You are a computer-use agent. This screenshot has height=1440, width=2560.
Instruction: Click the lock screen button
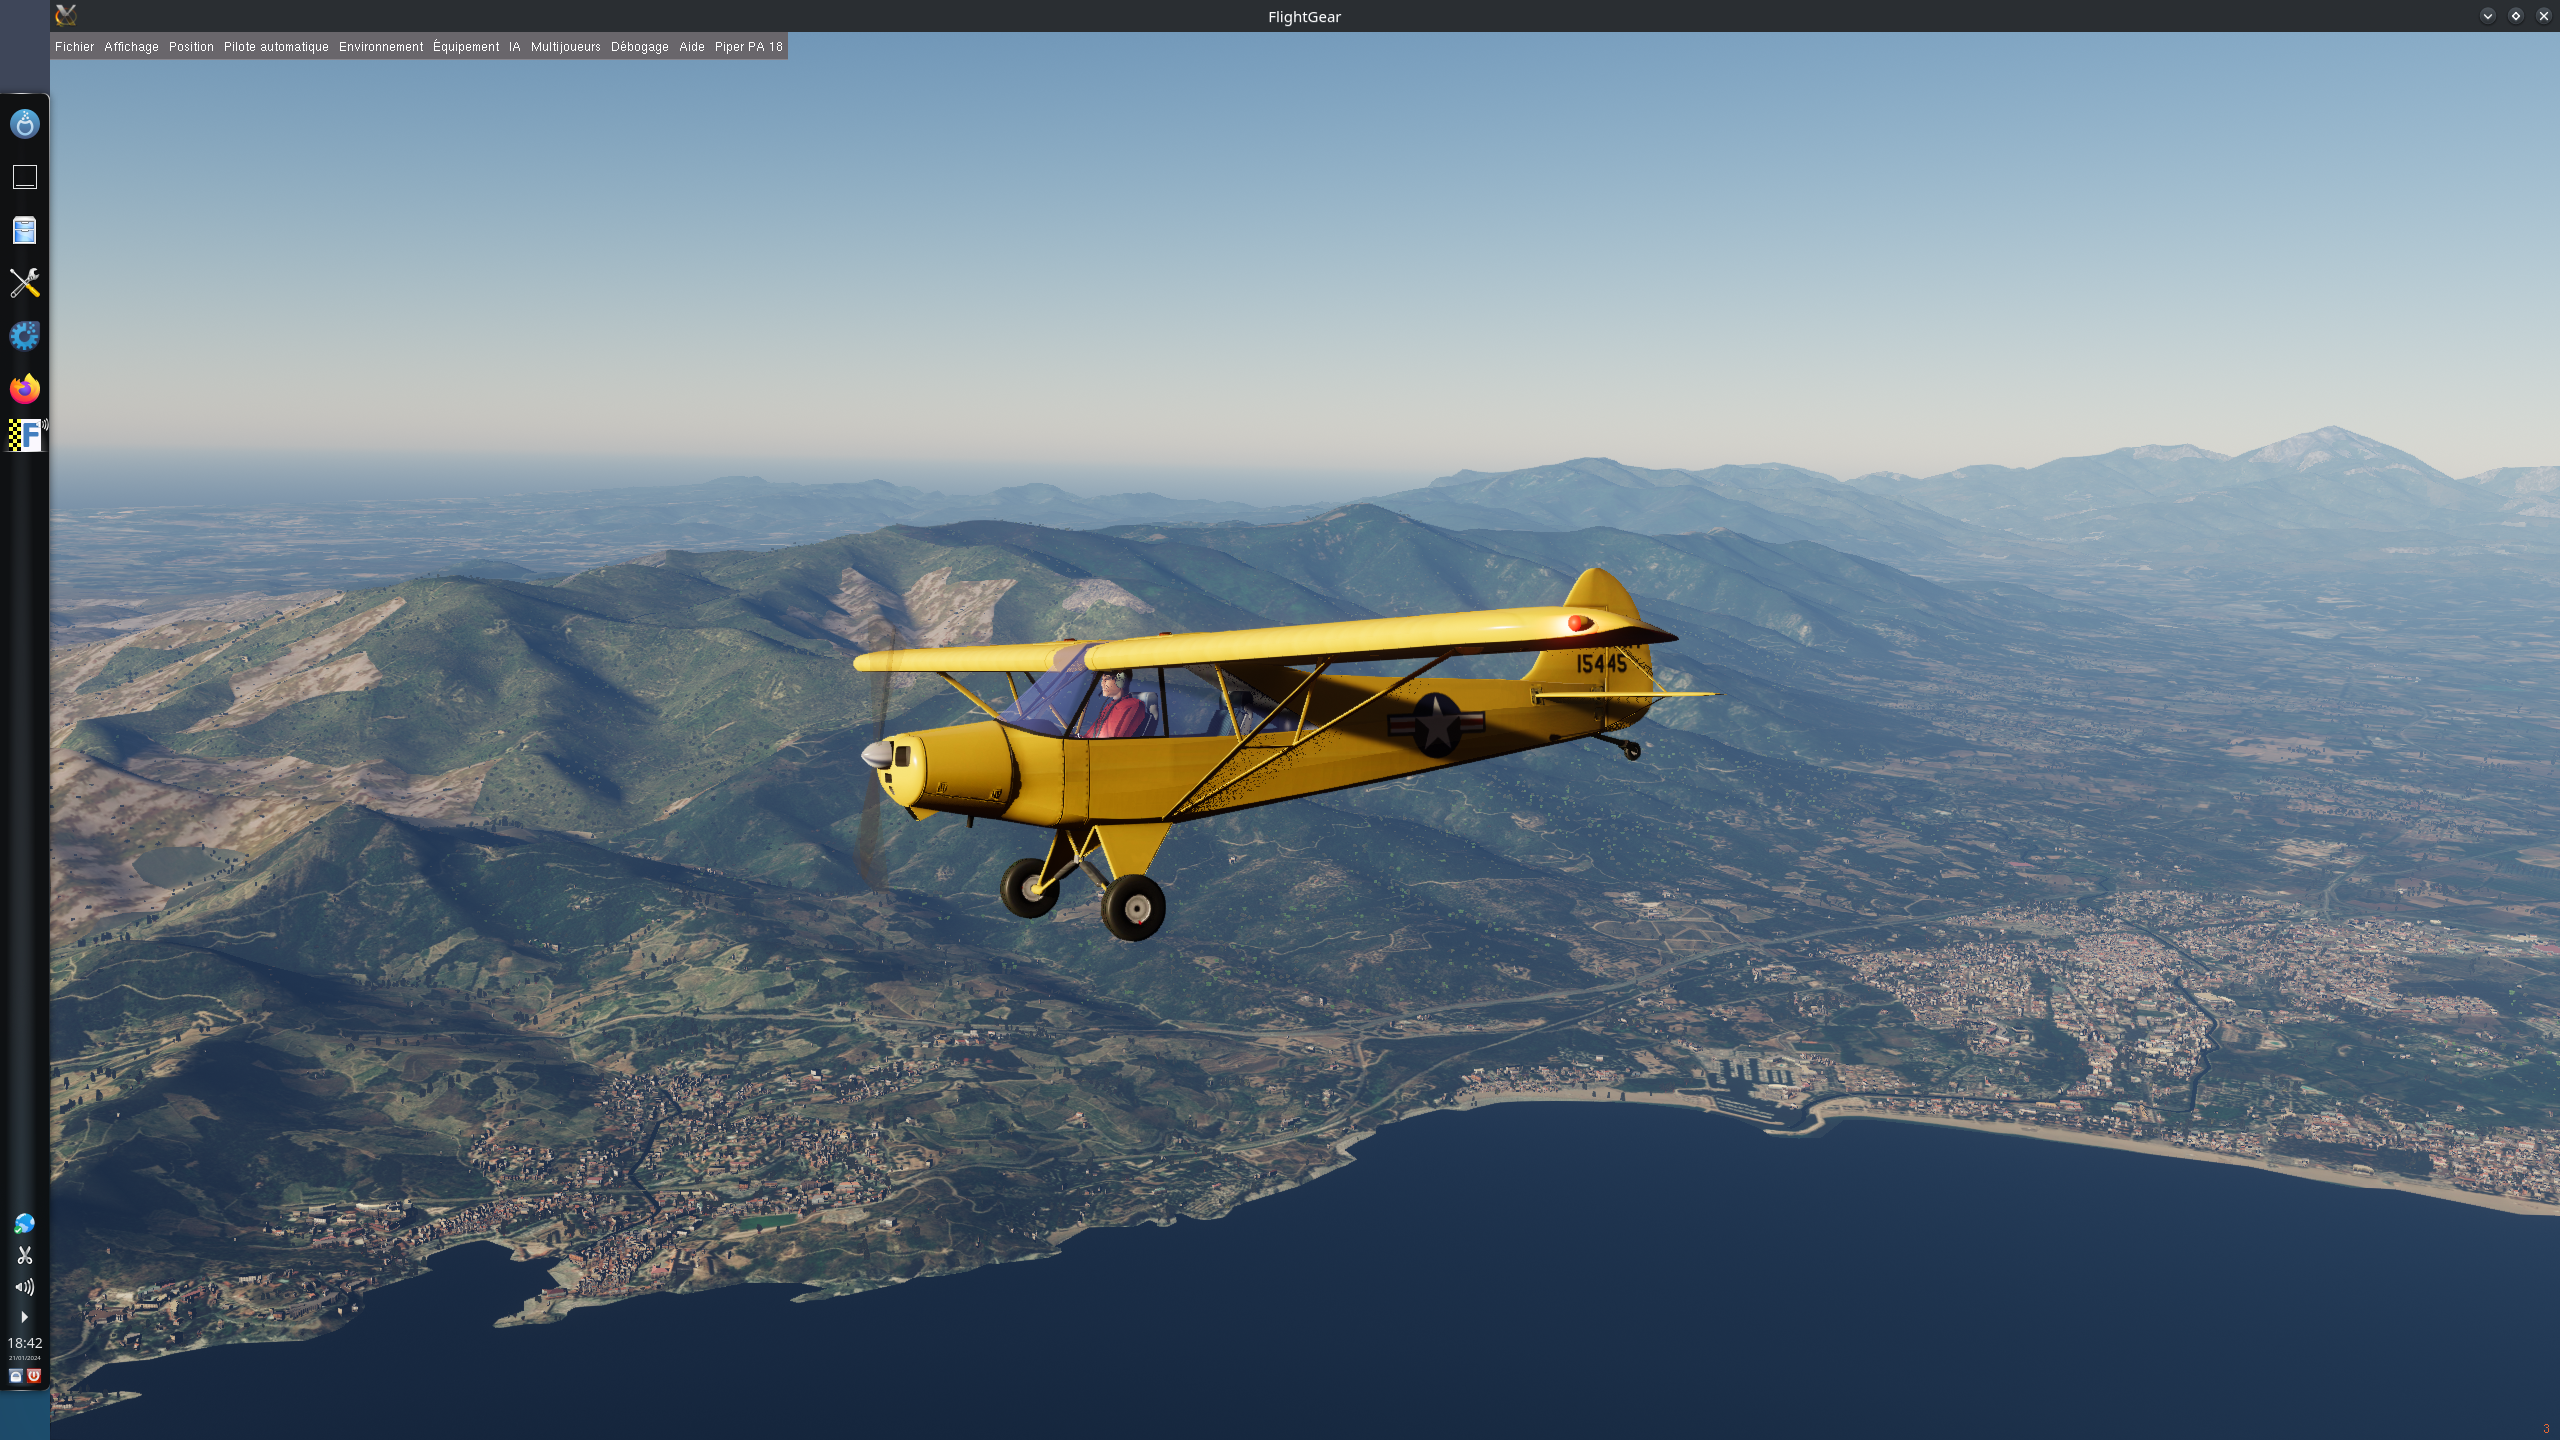pyautogui.click(x=16, y=1376)
